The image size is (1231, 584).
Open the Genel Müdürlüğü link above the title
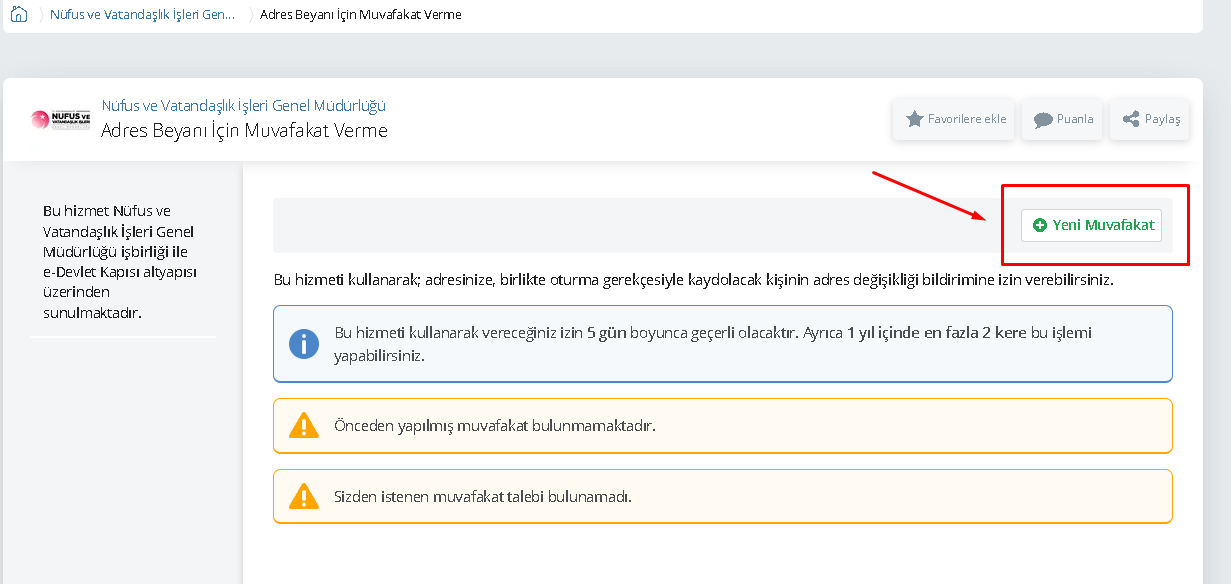[243, 106]
